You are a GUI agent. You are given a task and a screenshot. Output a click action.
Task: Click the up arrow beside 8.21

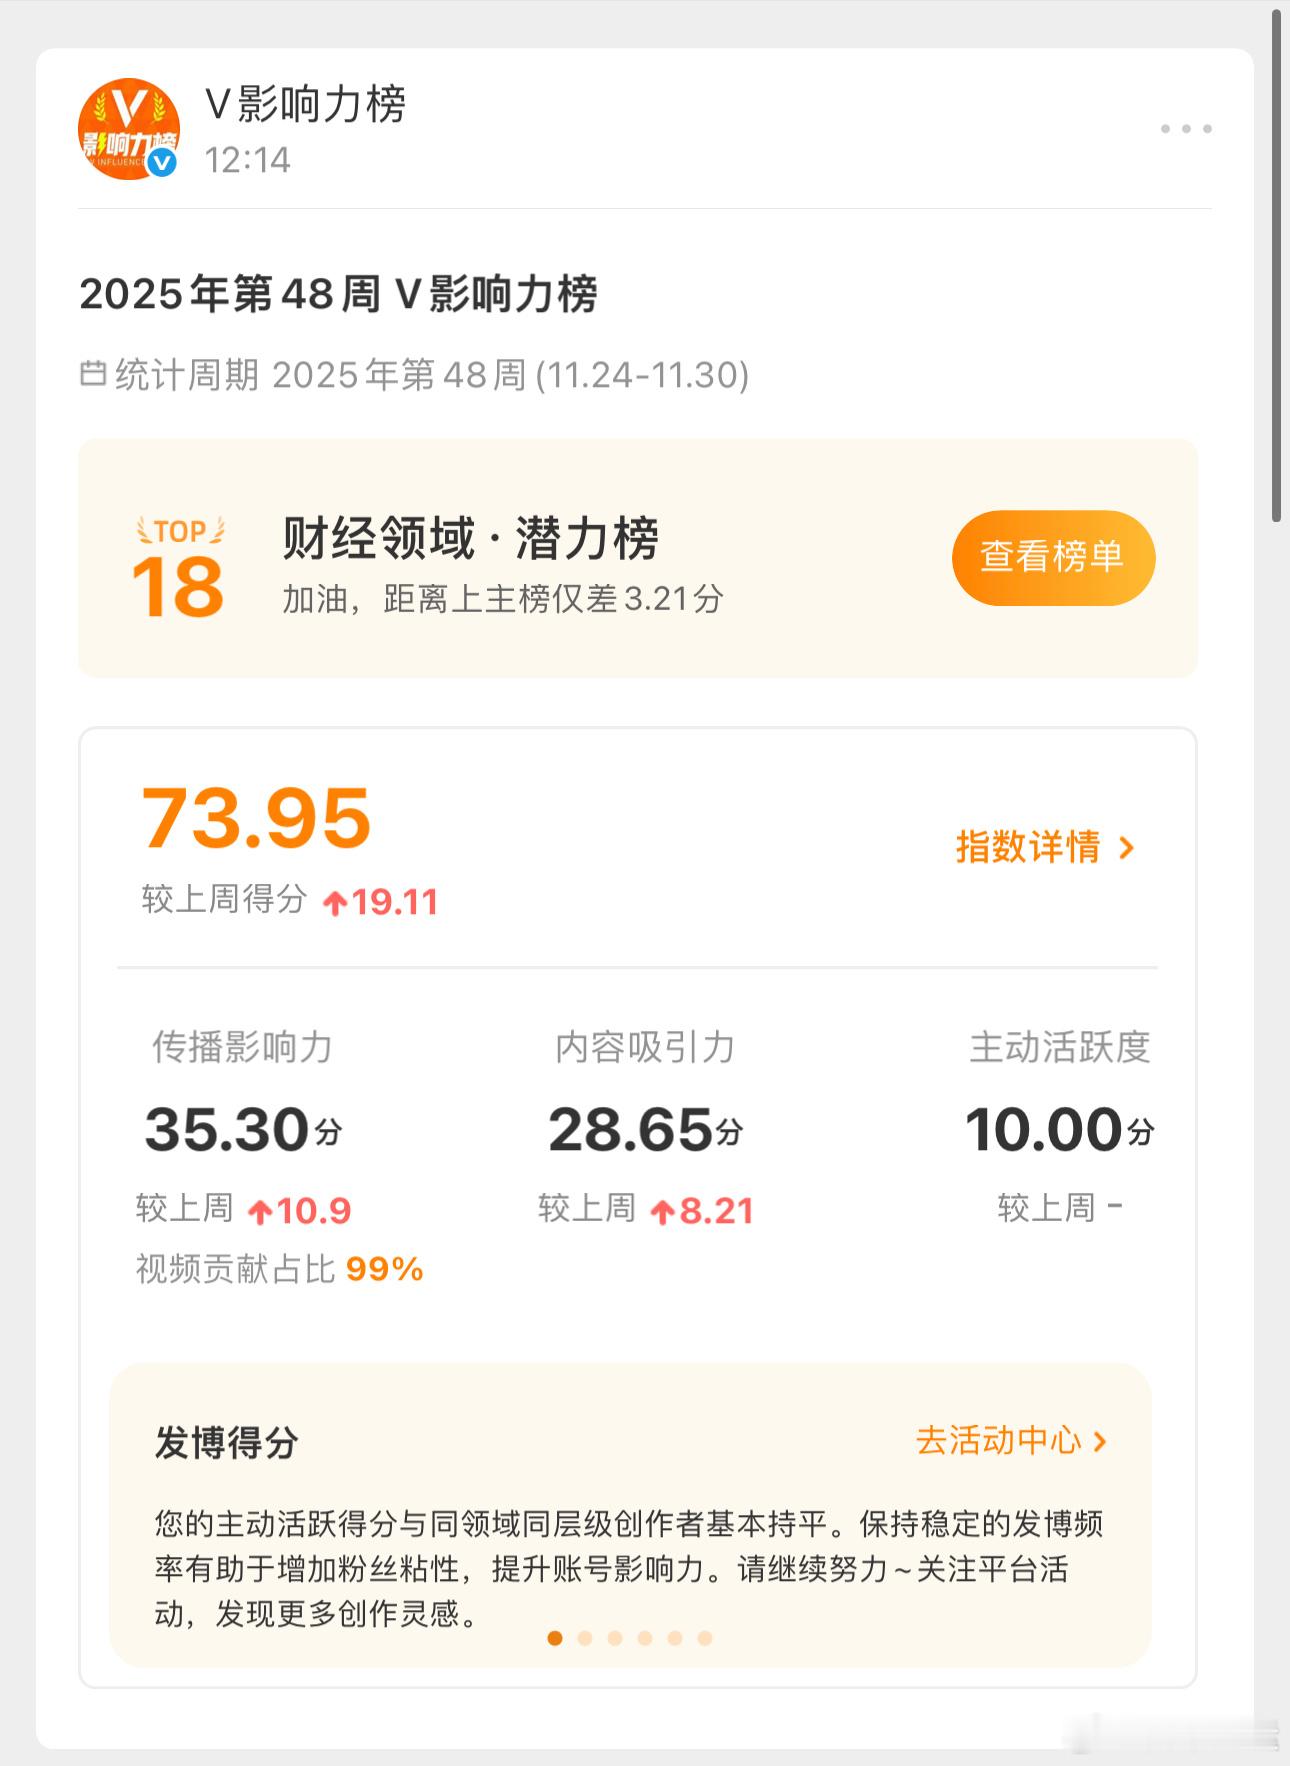662,1213
